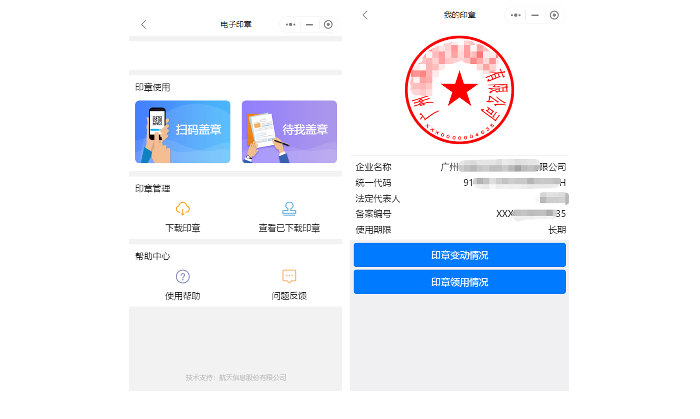
Task: Close the 我的印章 mini program via circle icon
Action: click(x=553, y=16)
